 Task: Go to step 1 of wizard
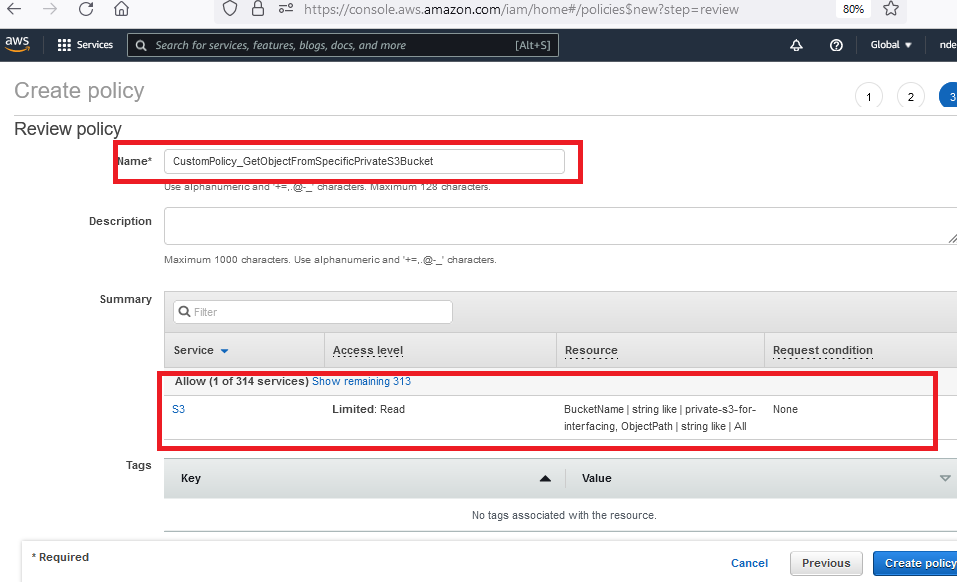point(868,97)
